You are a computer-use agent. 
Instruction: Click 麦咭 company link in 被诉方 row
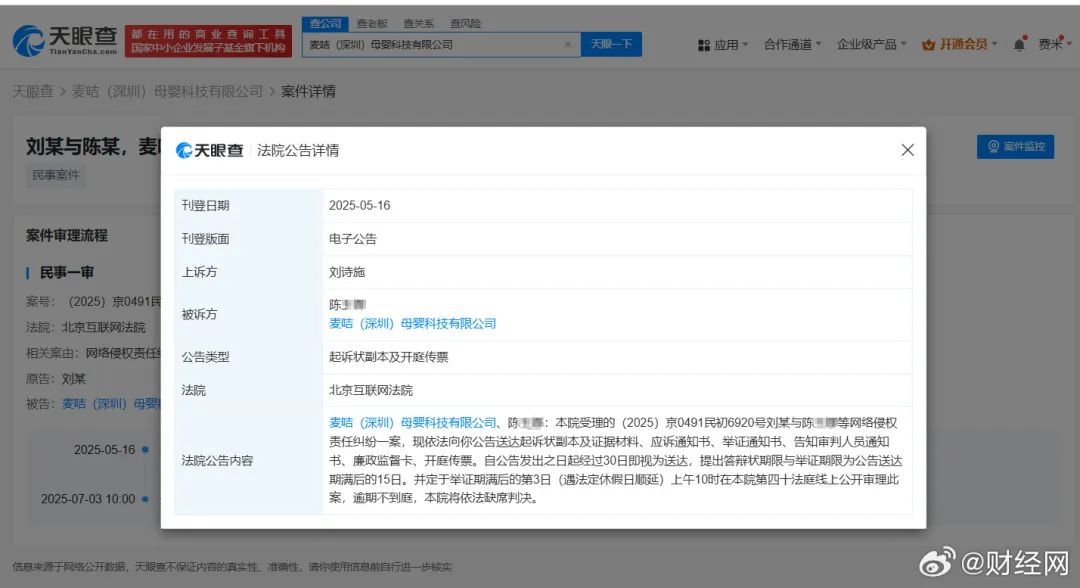tap(412, 324)
